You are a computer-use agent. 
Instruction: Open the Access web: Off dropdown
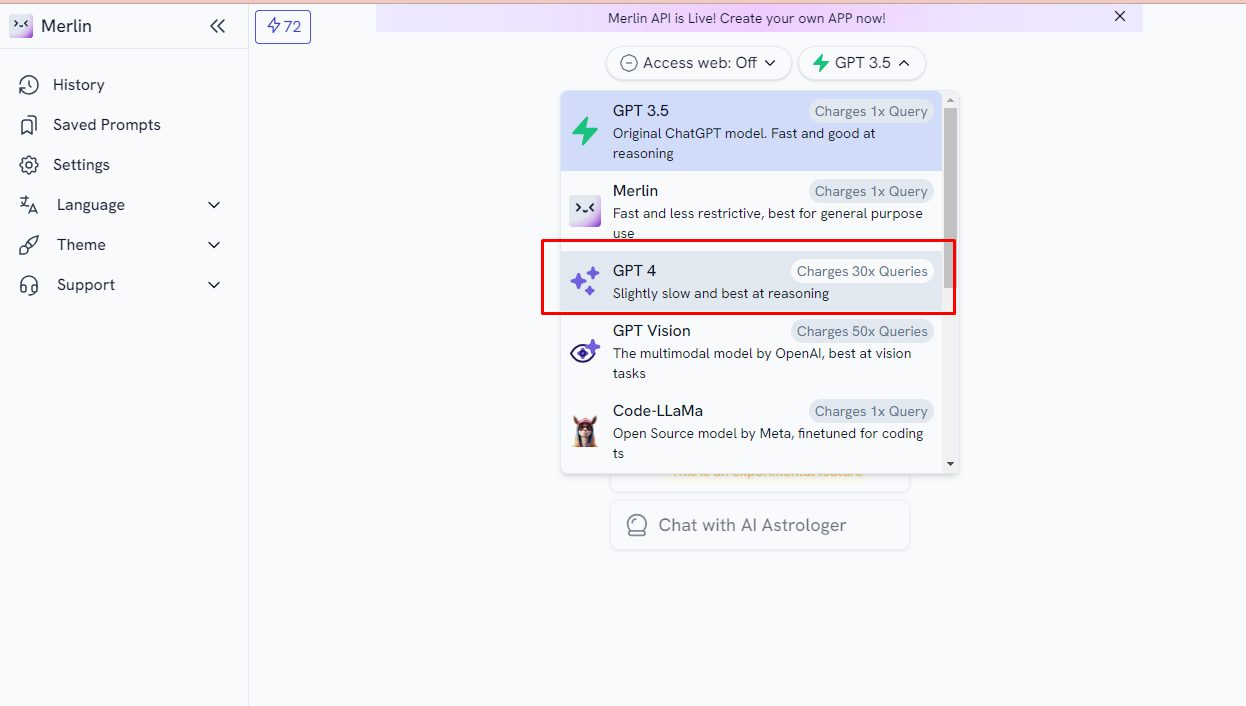click(x=699, y=63)
